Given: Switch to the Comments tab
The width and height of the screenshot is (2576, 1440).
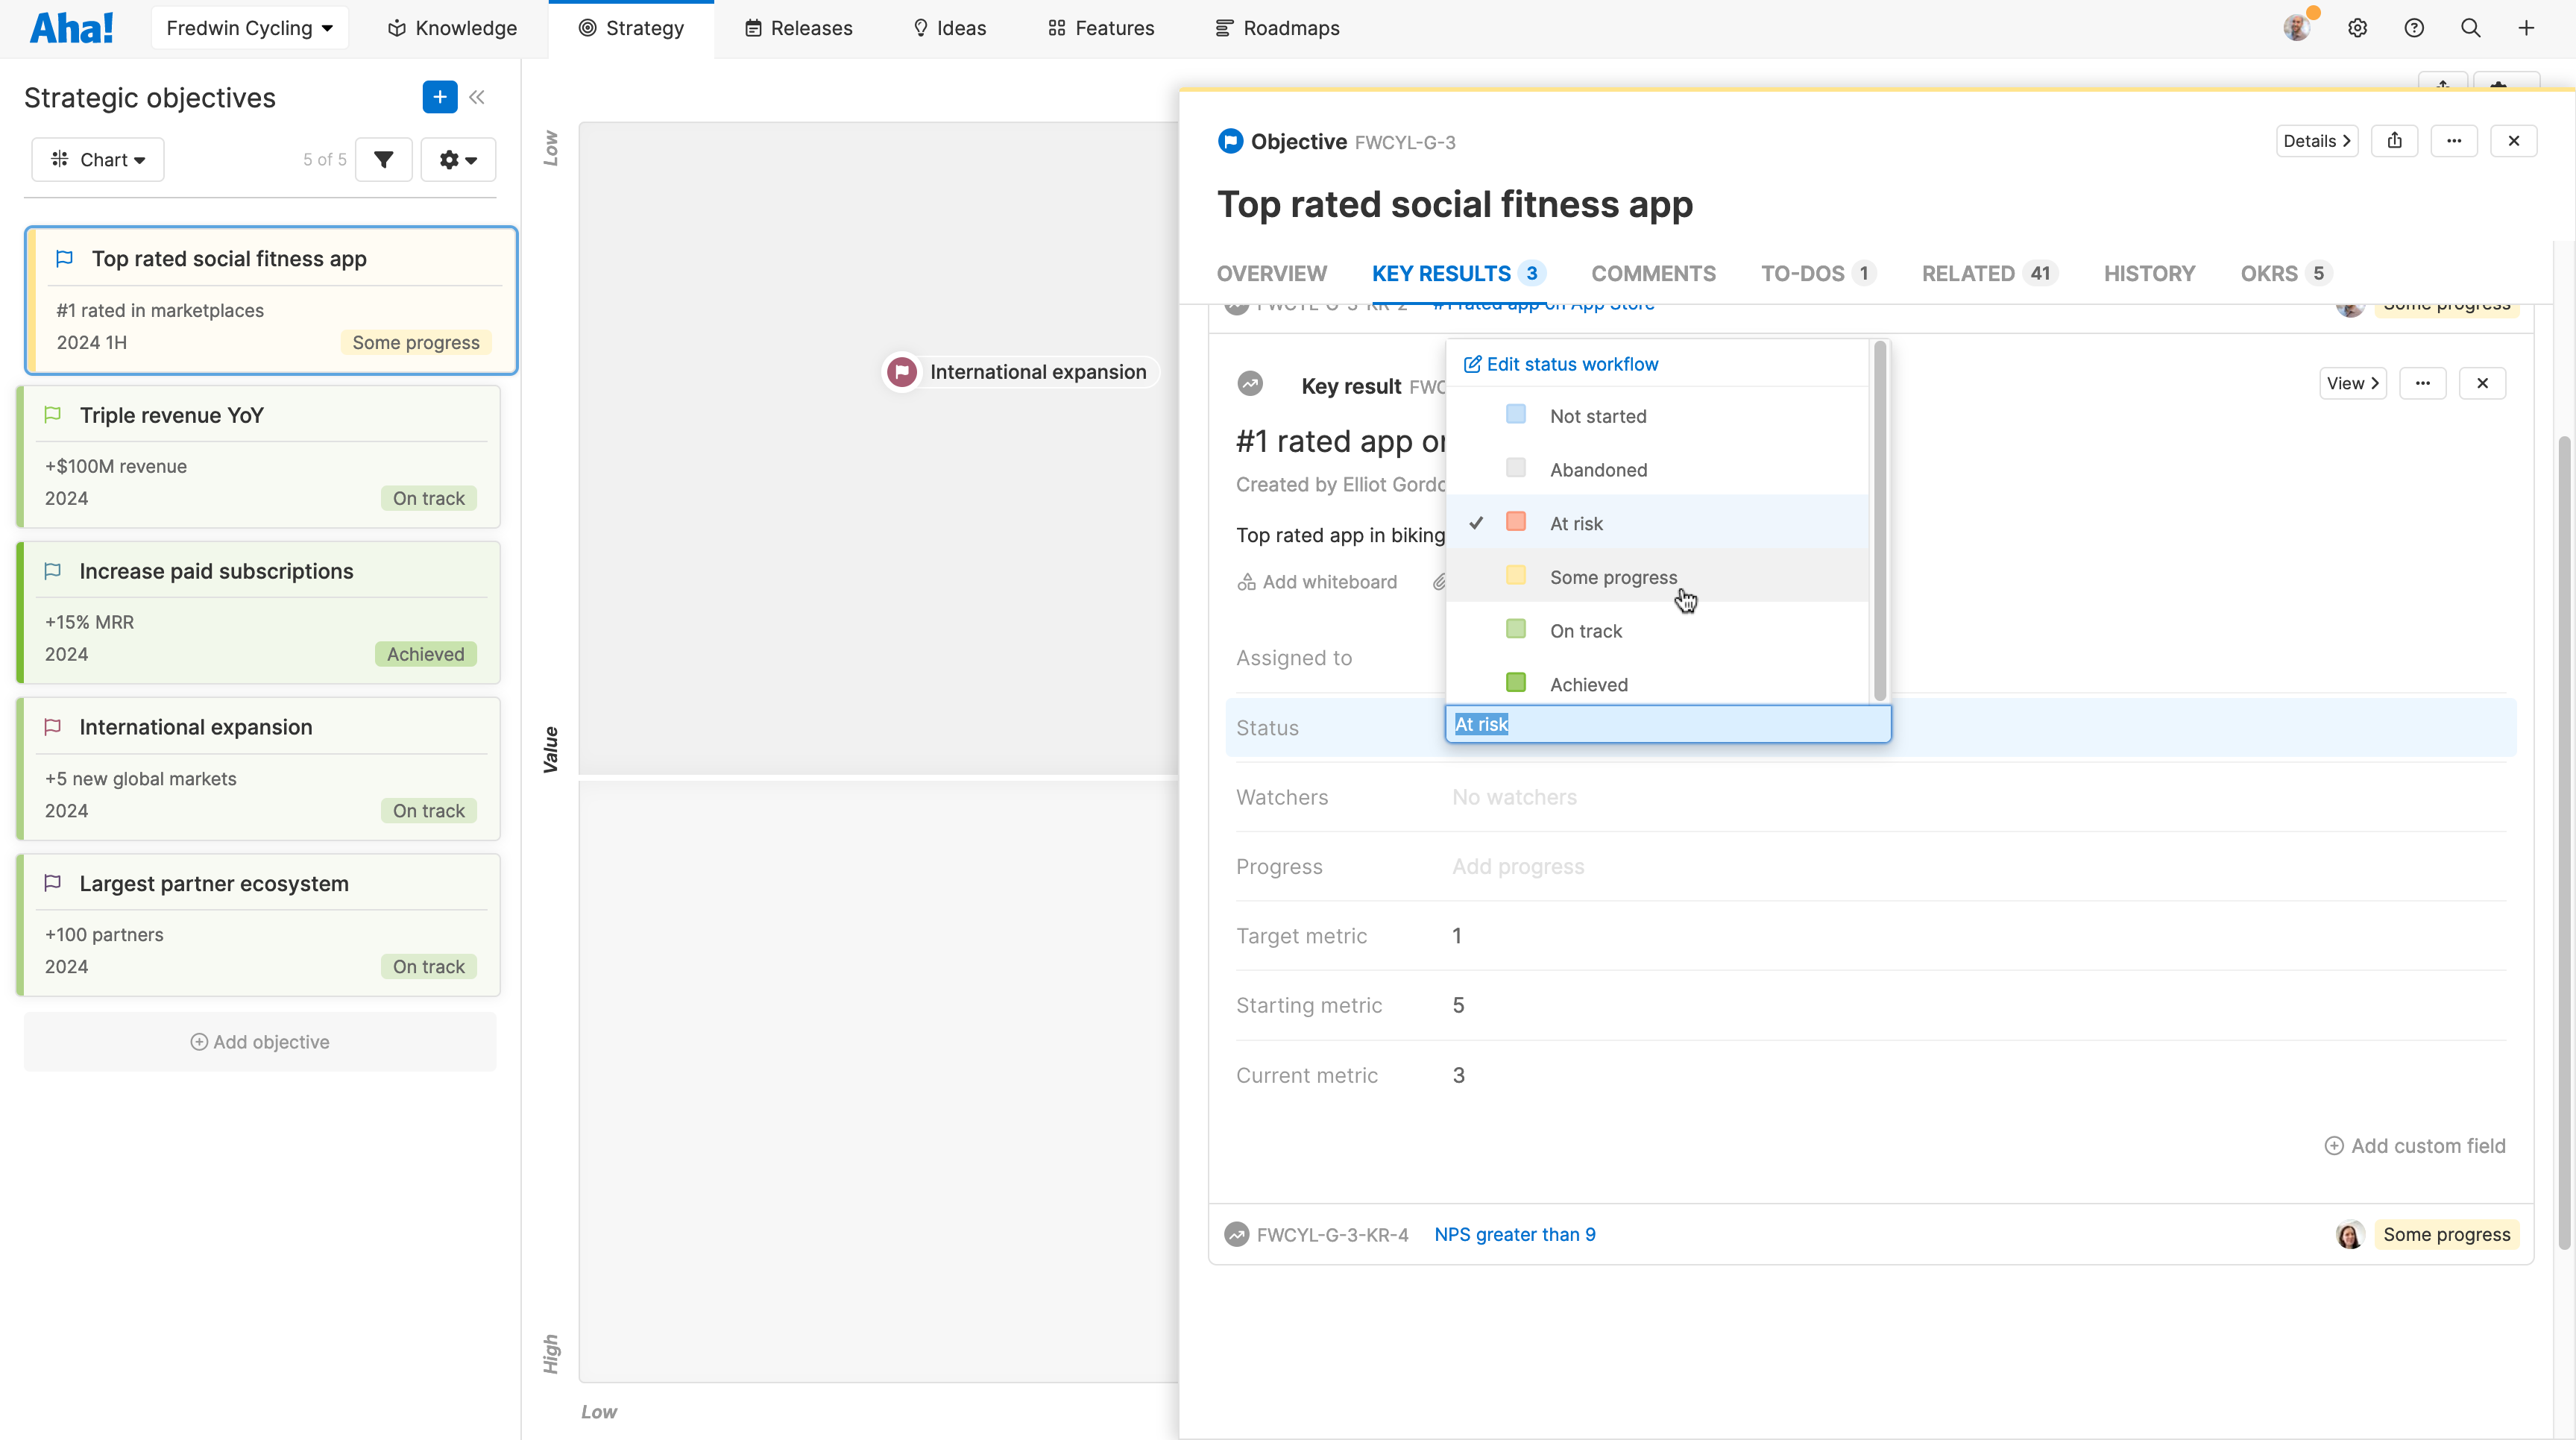Looking at the screenshot, I should [1653, 273].
